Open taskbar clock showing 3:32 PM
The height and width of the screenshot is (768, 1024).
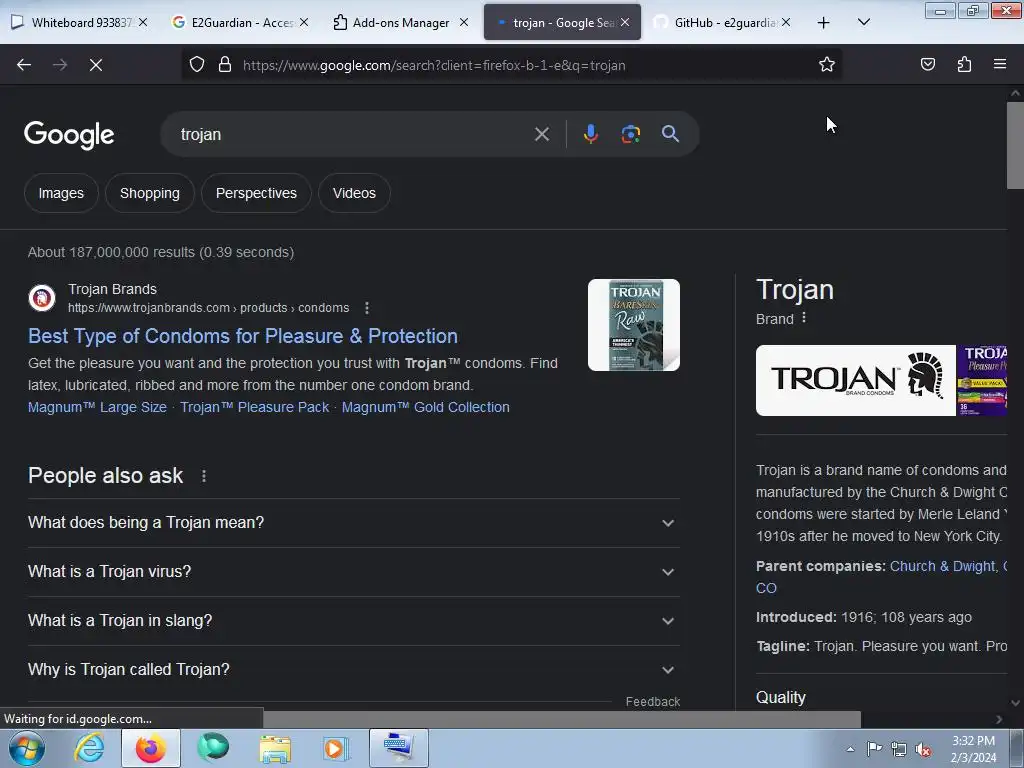(x=973, y=749)
